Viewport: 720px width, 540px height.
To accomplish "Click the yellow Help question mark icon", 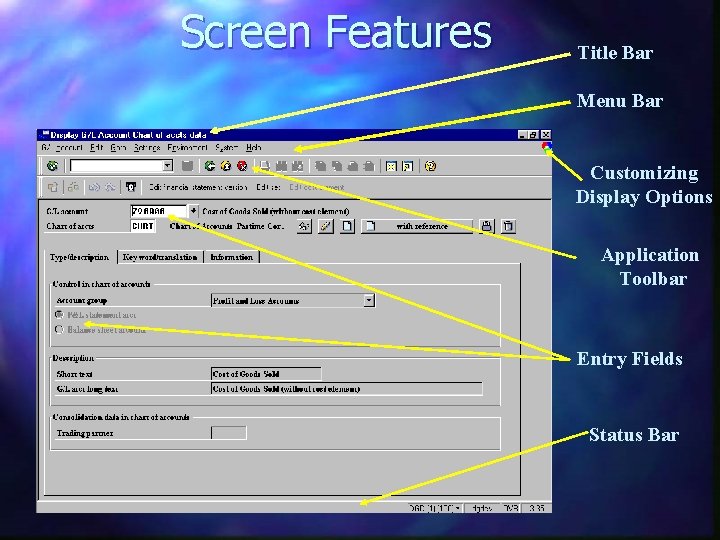I will pyautogui.click(x=430, y=166).
